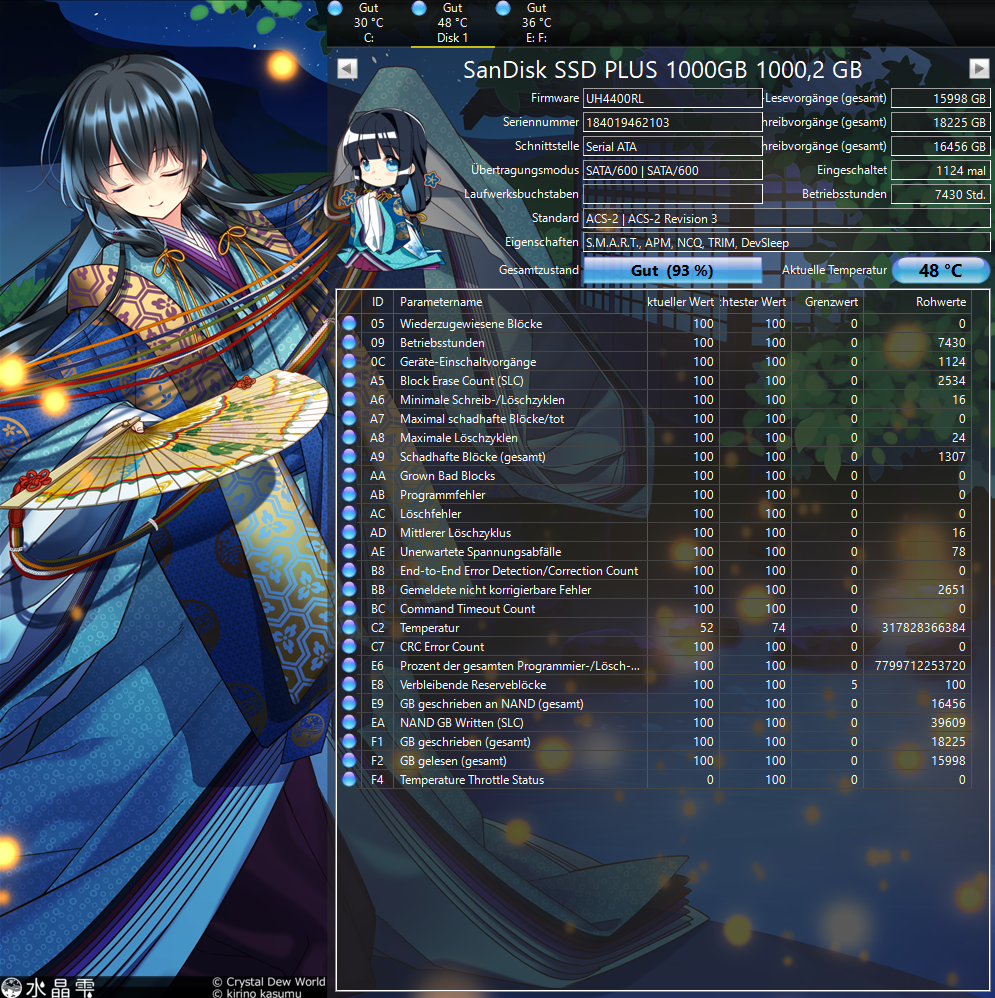Click the status orb for GB gelesen (gesamt)
Image resolution: width=995 pixels, height=998 pixels.
pos(349,761)
